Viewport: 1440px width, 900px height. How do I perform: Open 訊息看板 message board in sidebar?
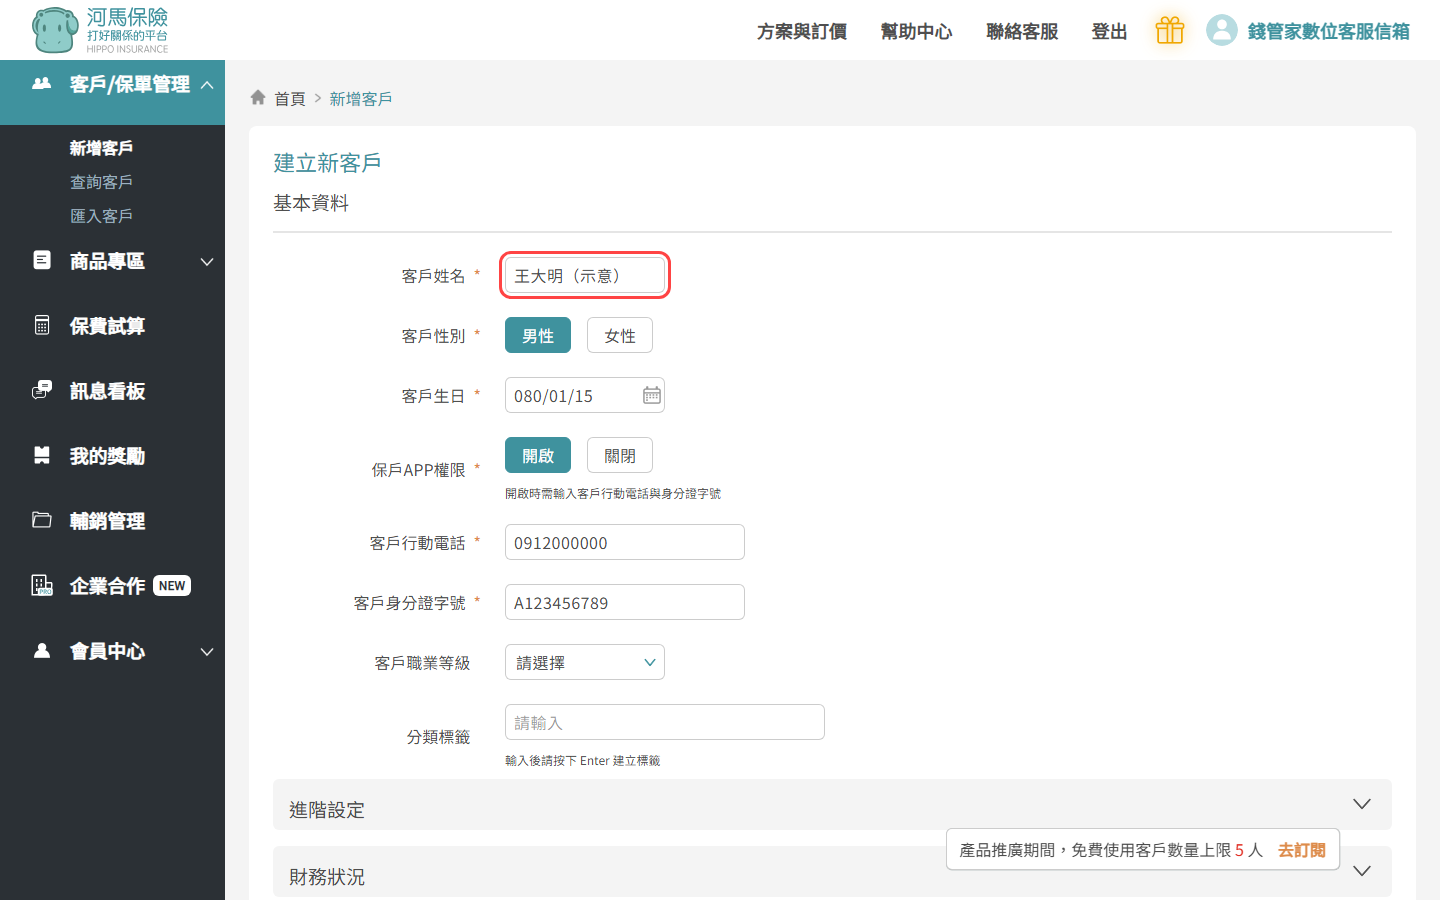[x=107, y=391]
